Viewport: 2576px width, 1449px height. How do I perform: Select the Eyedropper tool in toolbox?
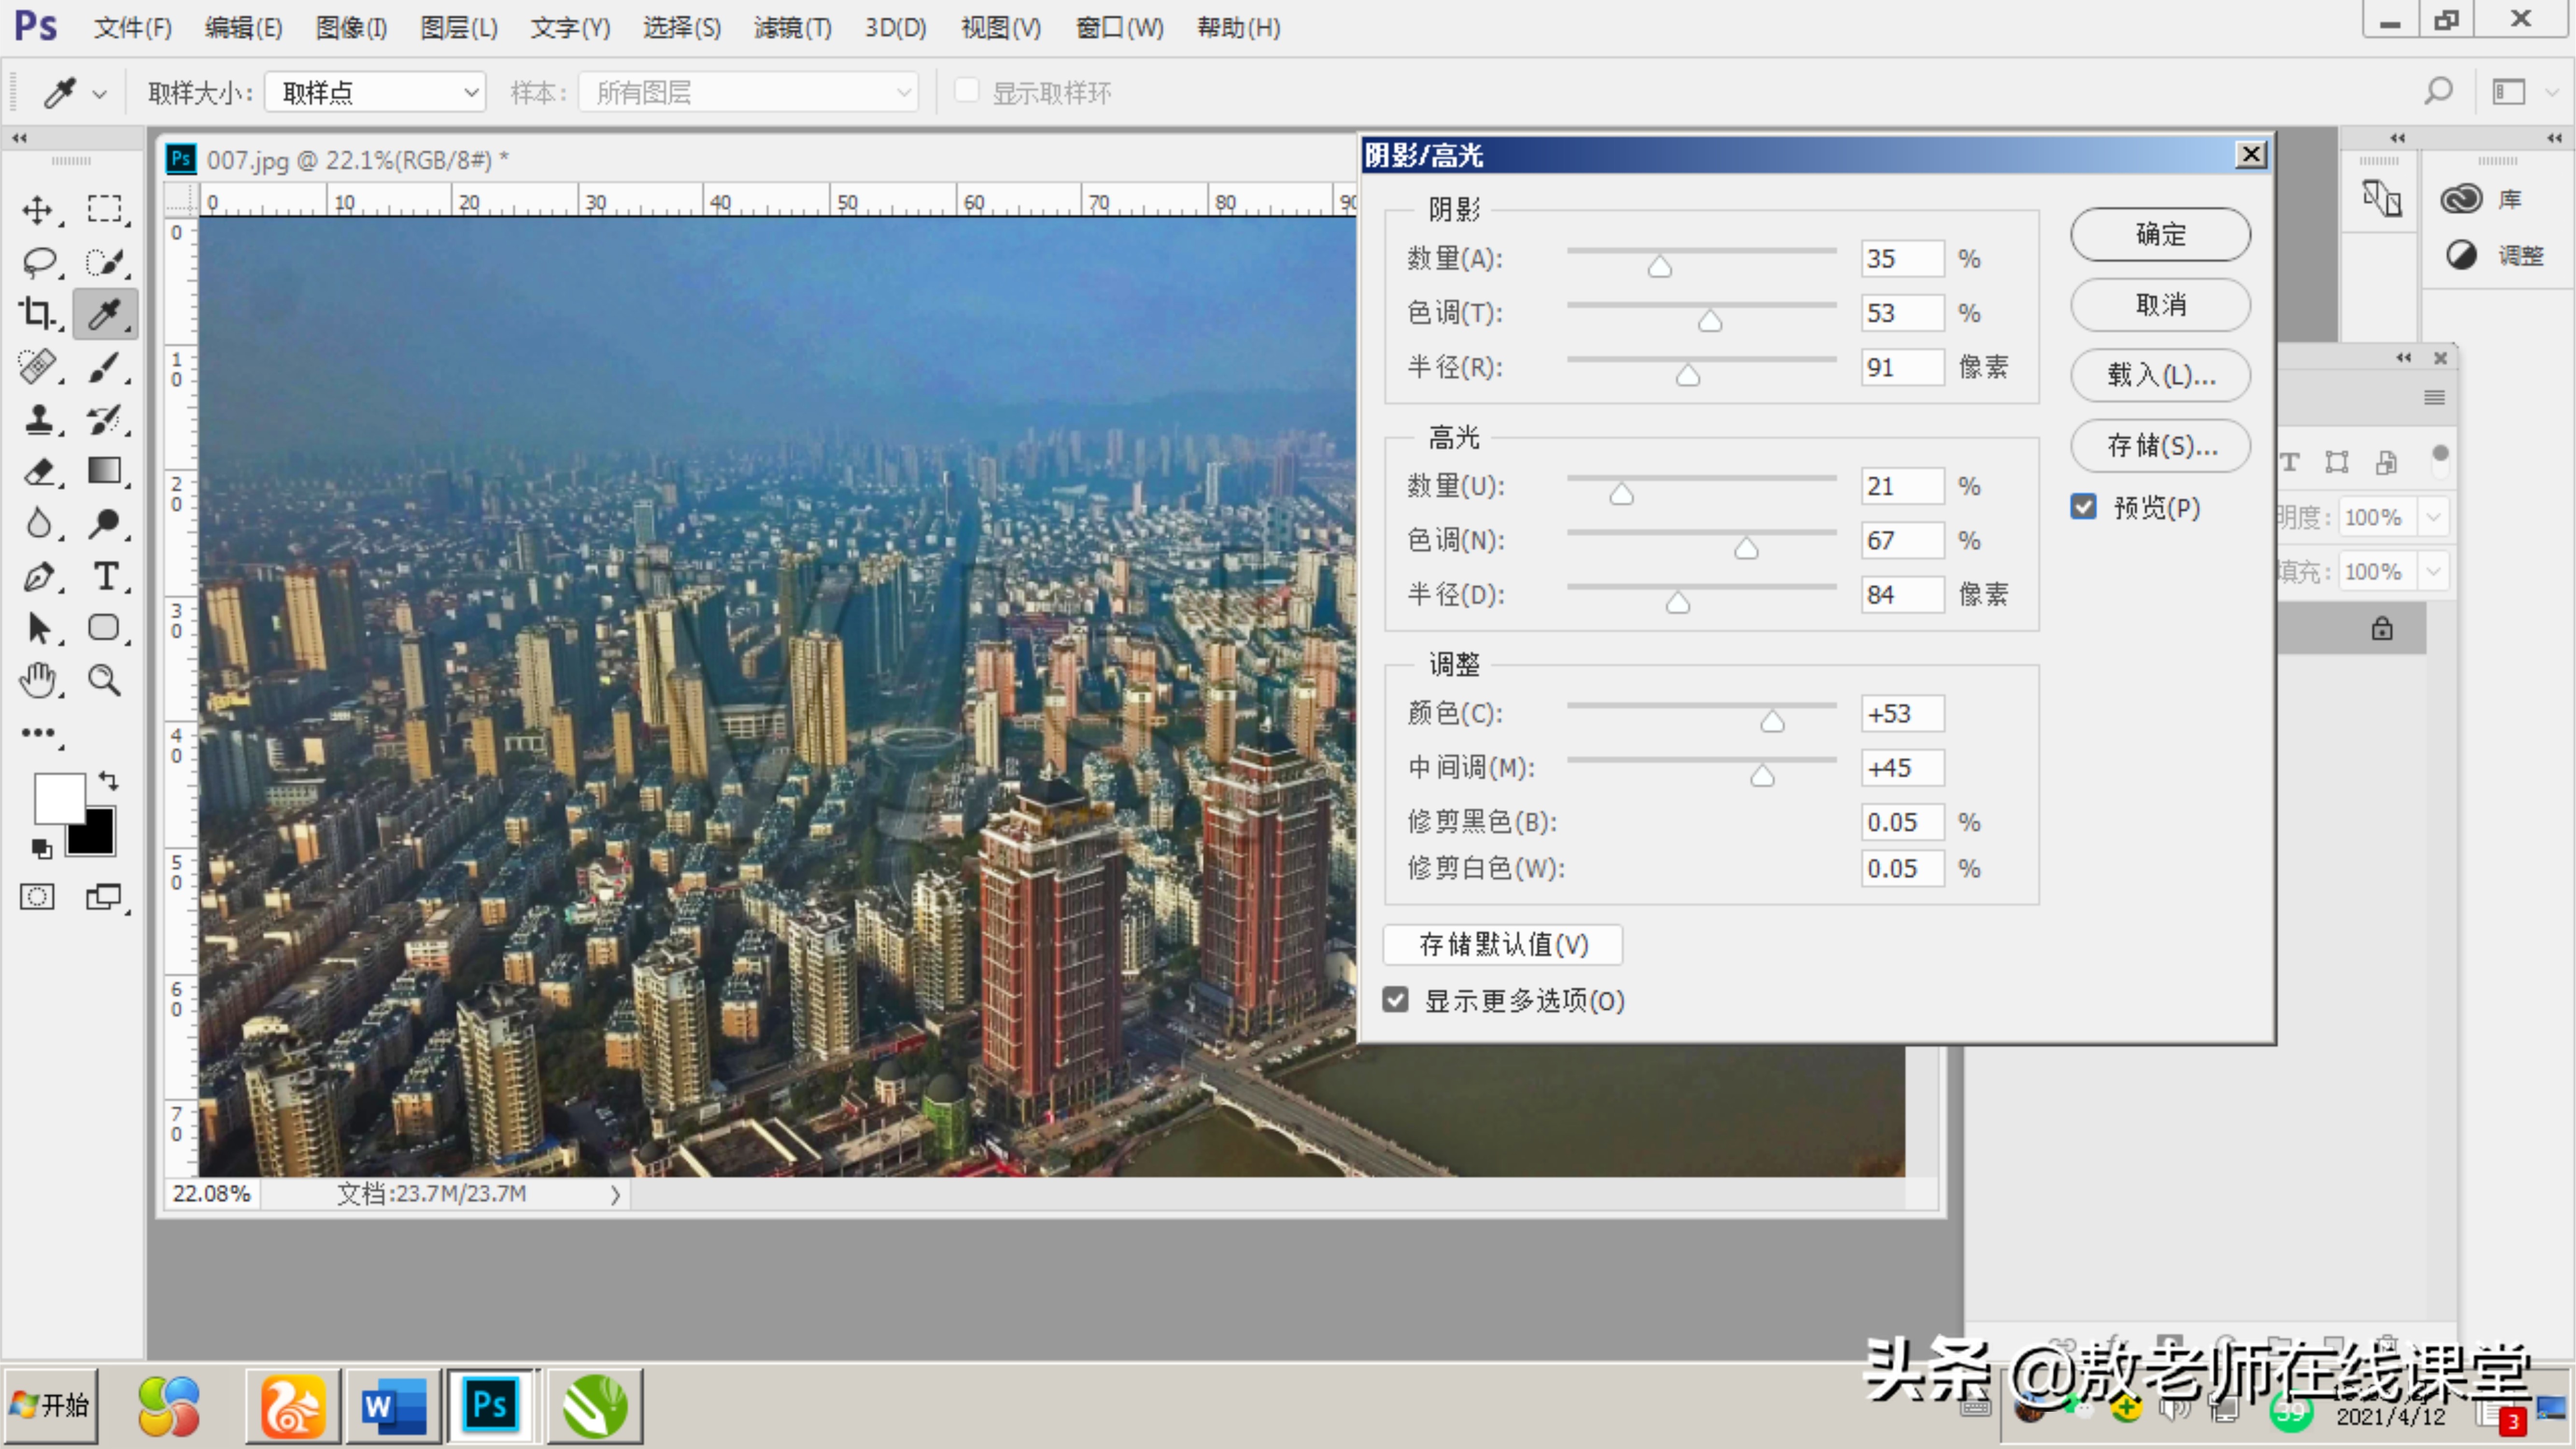point(104,314)
